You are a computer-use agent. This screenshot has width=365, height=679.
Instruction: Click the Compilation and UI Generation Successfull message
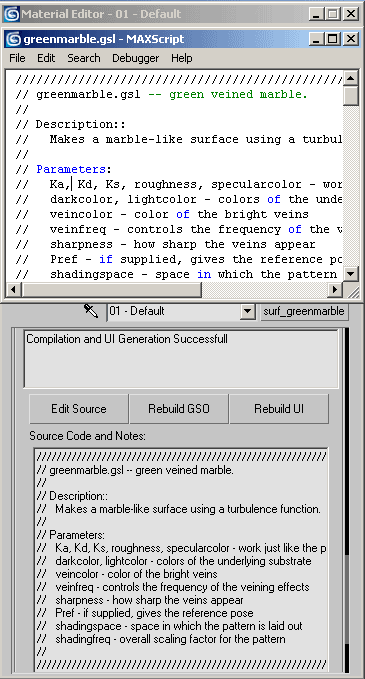pyautogui.click(x=127, y=339)
